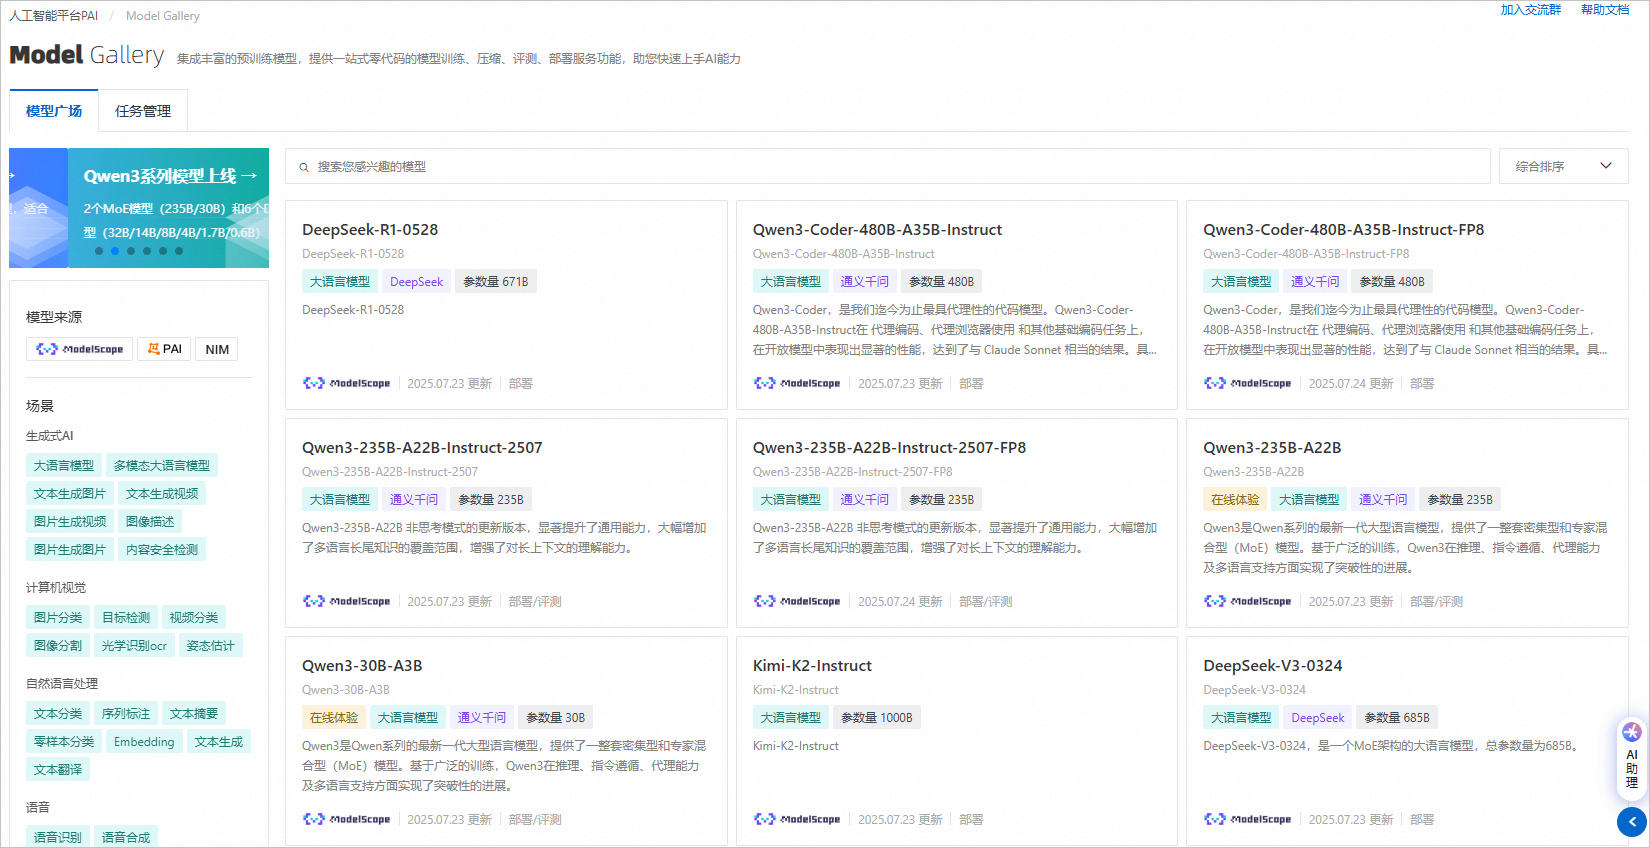Click ModelScope logo on Qwen3-Coder-480B-A35B-Instruct-FP8 card
This screenshot has width=1650, height=848.
click(x=1247, y=383)
